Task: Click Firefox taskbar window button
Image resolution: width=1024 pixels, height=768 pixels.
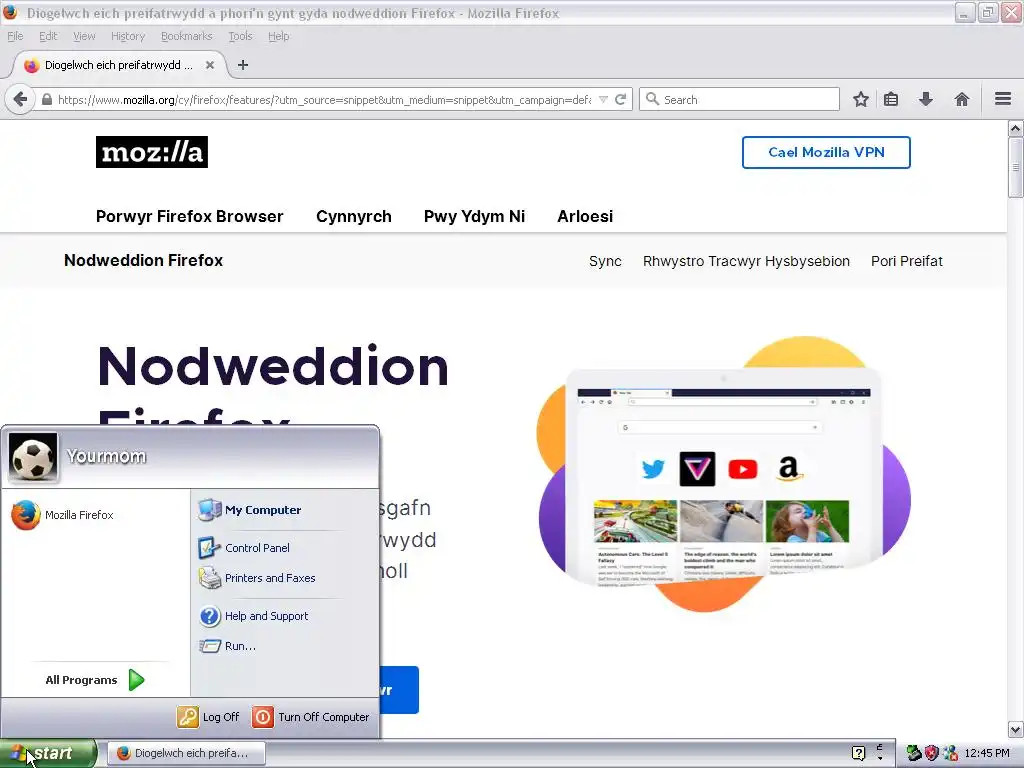Action: pyautogui.click(x=186, y=753)
